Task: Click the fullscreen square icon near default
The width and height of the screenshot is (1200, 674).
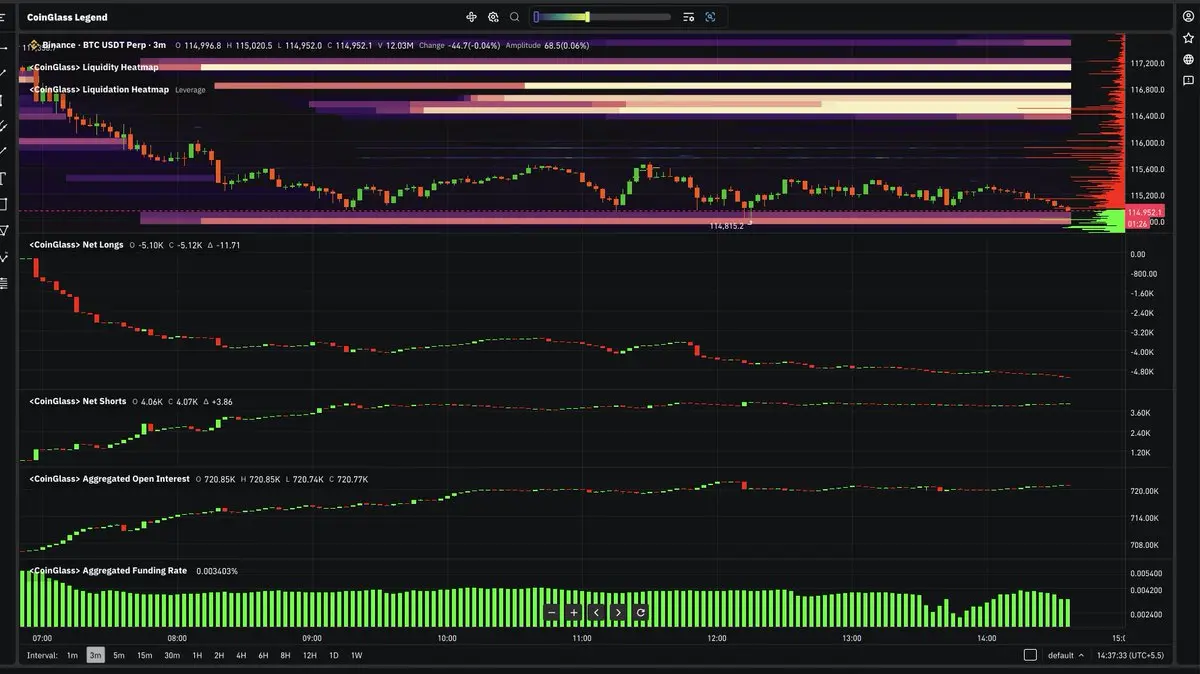Action: coord(1030,655)
